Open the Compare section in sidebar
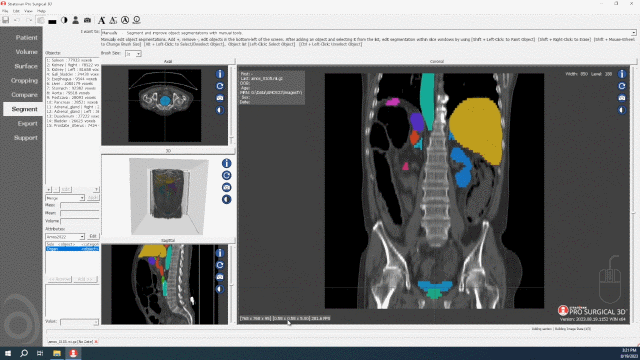 [24, 95]
